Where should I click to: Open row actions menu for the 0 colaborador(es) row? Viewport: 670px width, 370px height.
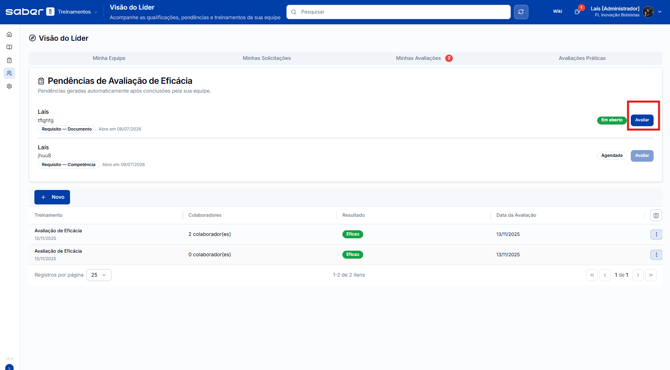point(656,255)
